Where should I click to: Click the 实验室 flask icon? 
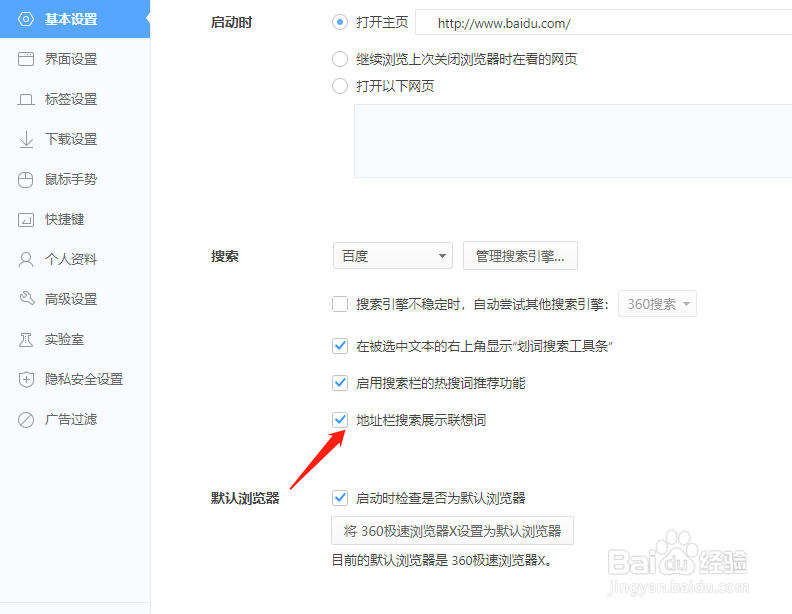26,340
